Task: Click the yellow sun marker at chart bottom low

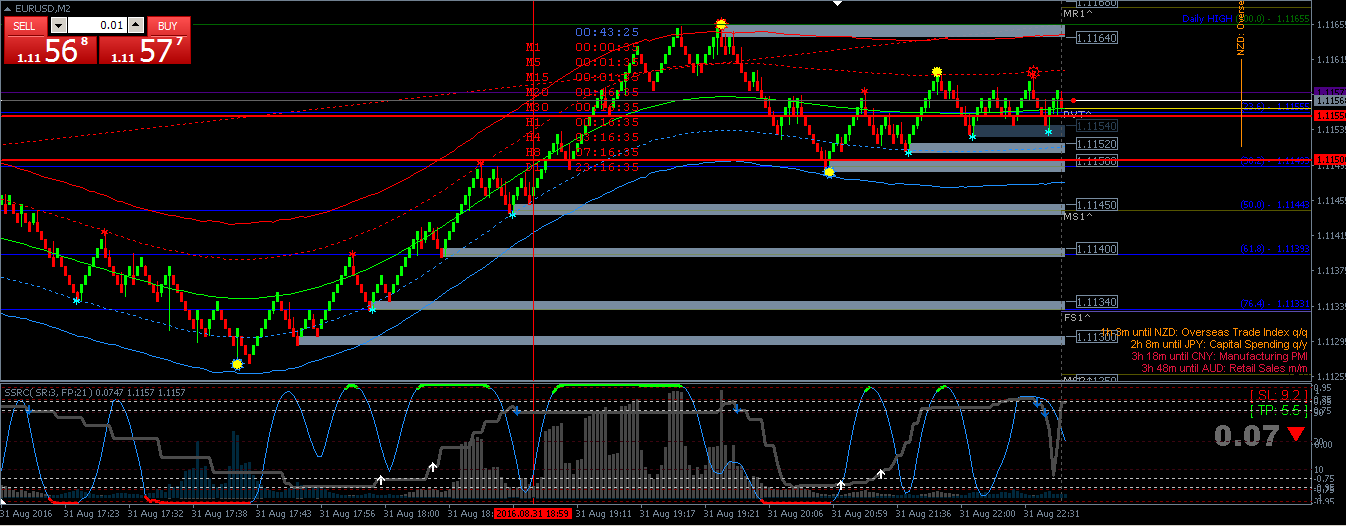Action: (237, 365)
